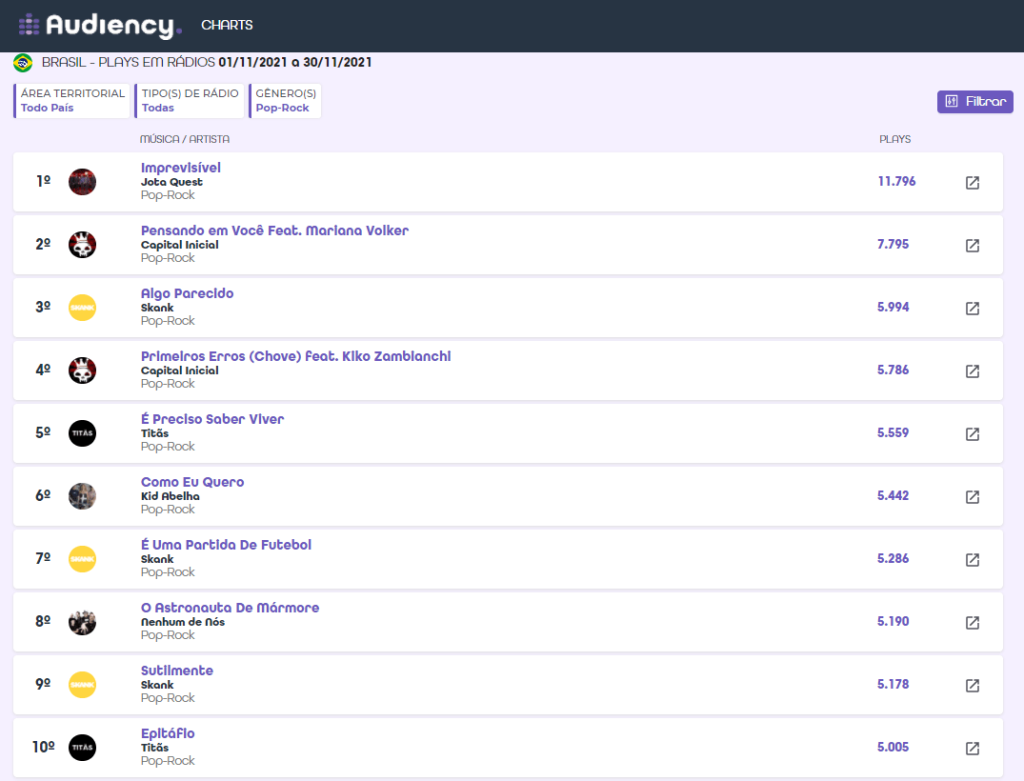This screenshot has width=1024, height=781.
Task: Open the song Imprevisível
Action: tap(181, 168)
